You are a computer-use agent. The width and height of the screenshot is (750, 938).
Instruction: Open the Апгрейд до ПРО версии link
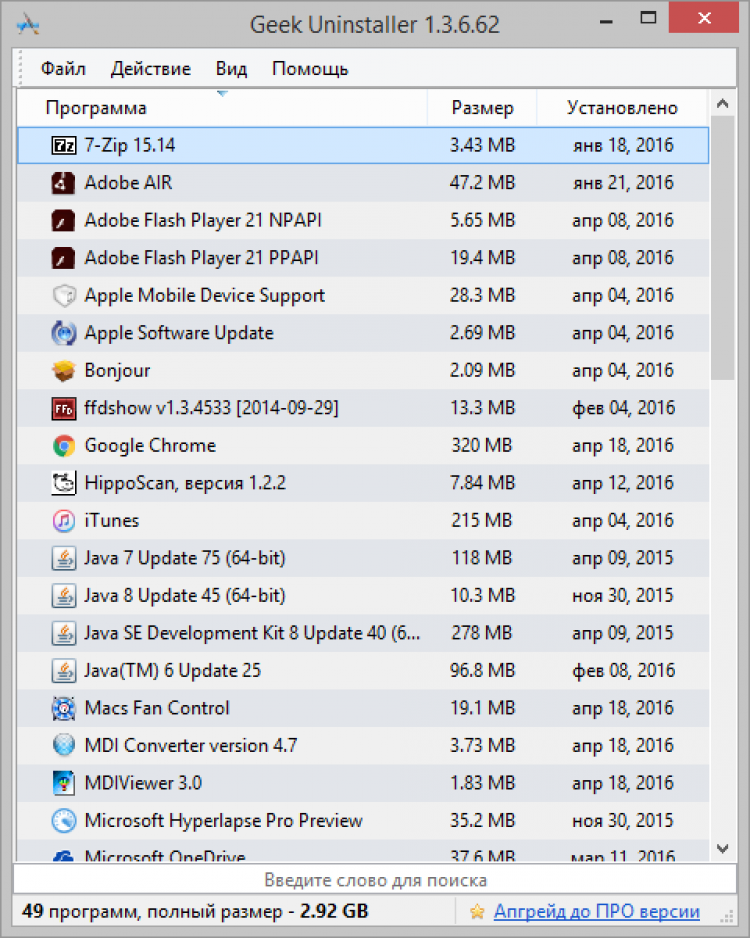[x=597, y=912]
